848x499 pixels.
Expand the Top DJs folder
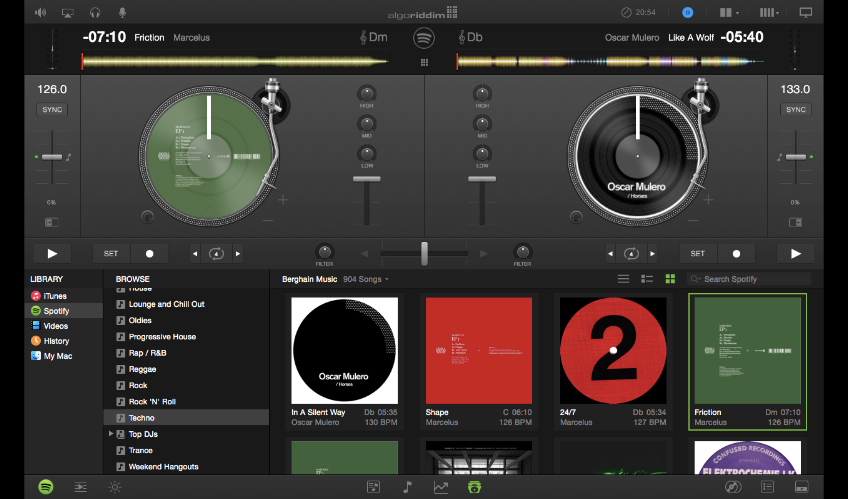coord(111,434)
